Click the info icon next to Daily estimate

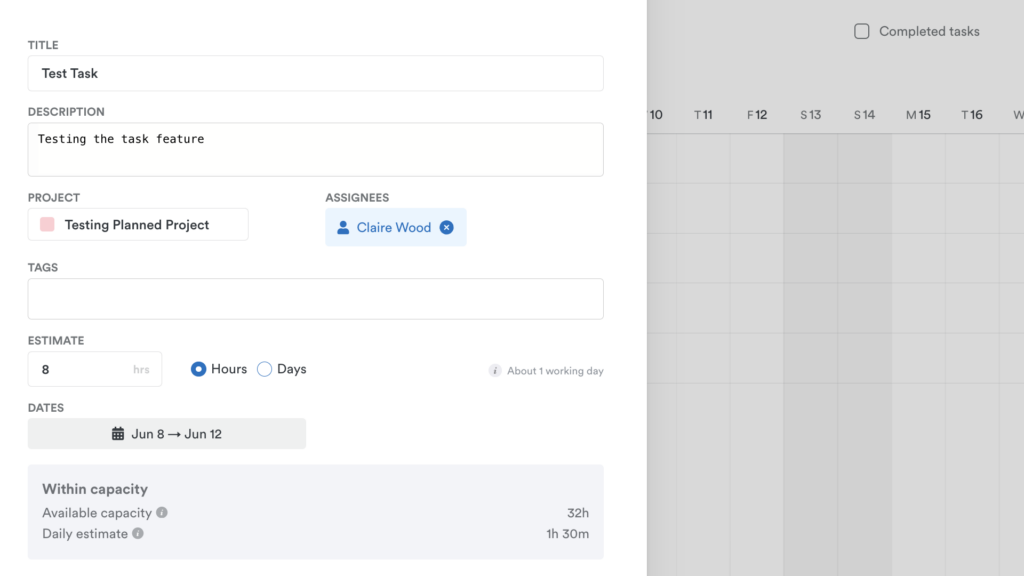[138, 534]
